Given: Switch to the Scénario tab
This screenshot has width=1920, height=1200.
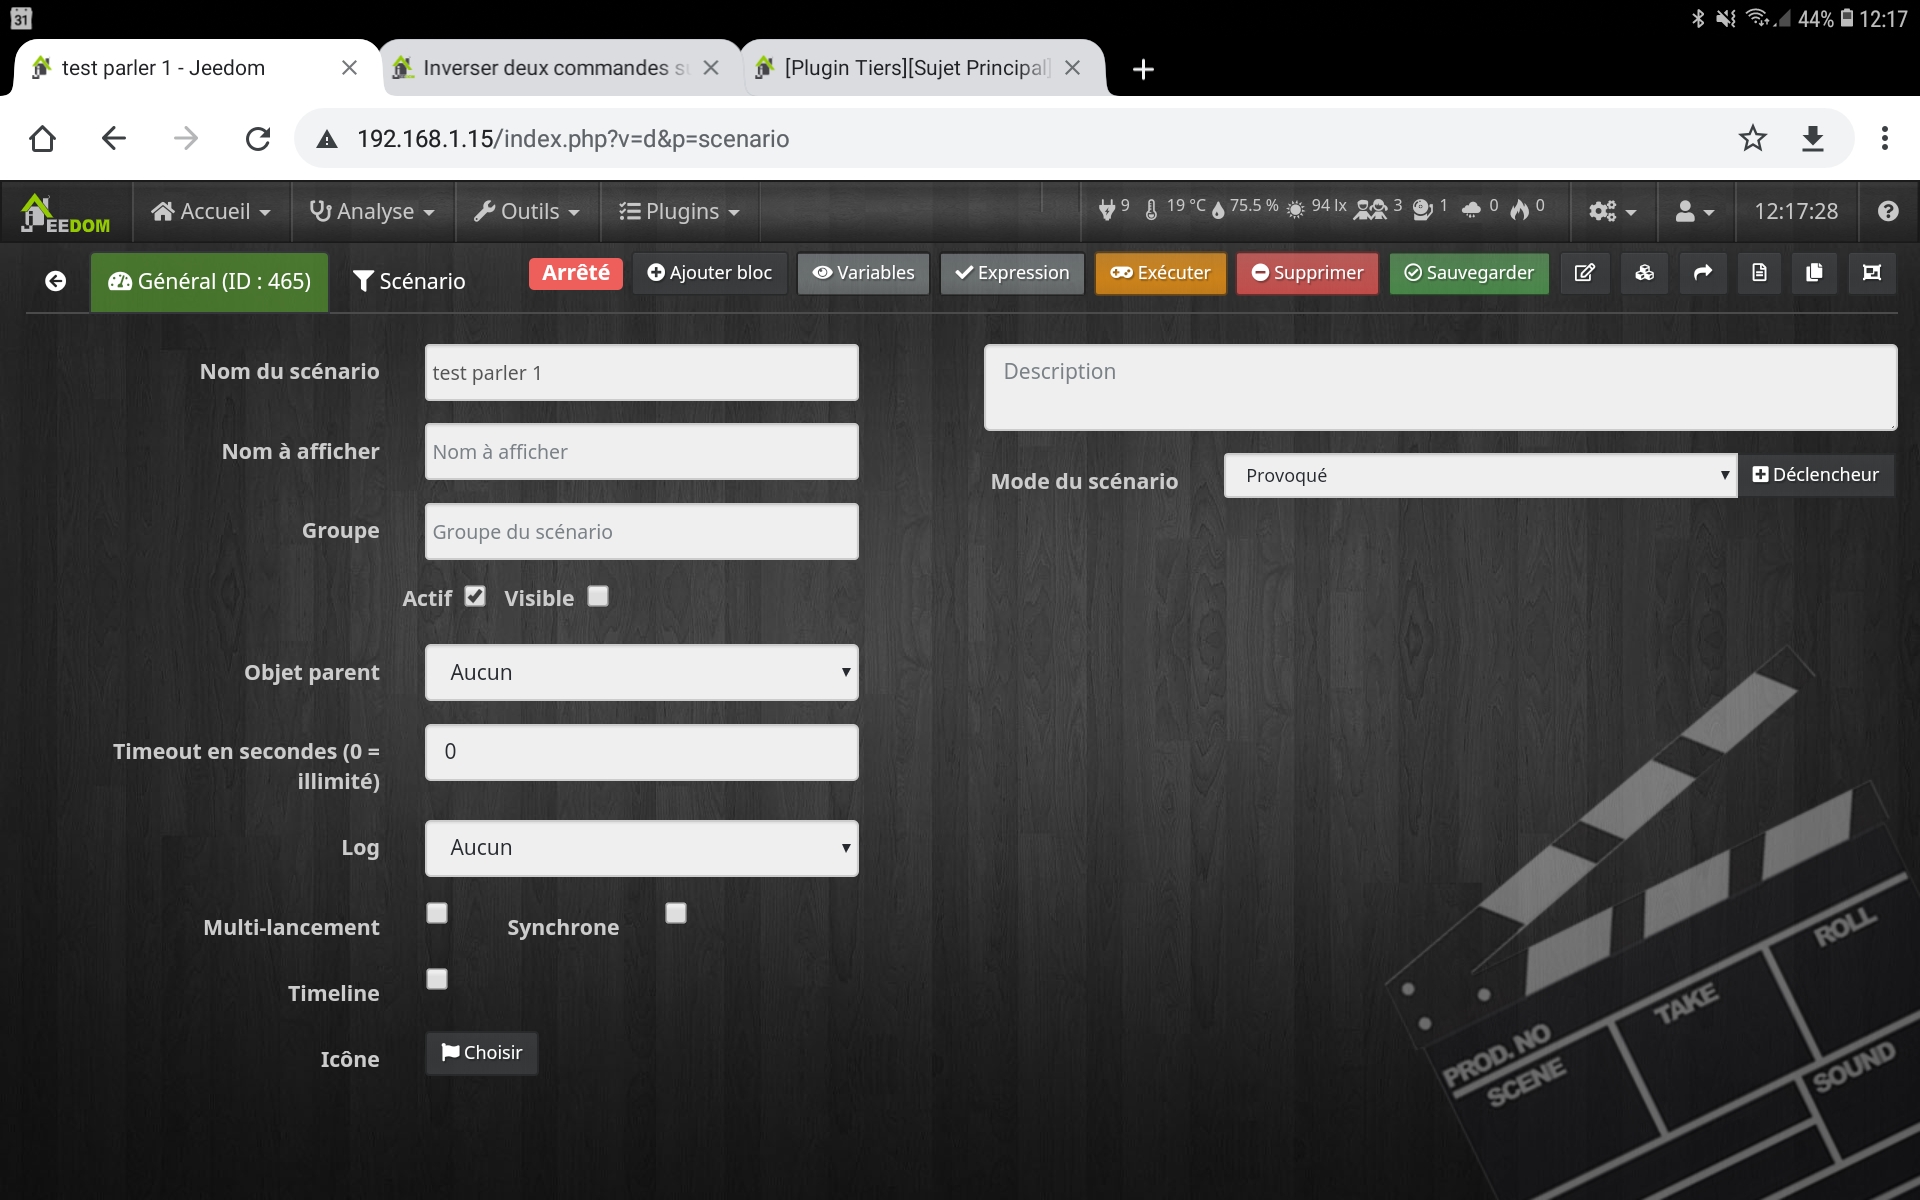Looking at the screenshot, I should pyautogui.click(x=410, y=282).
